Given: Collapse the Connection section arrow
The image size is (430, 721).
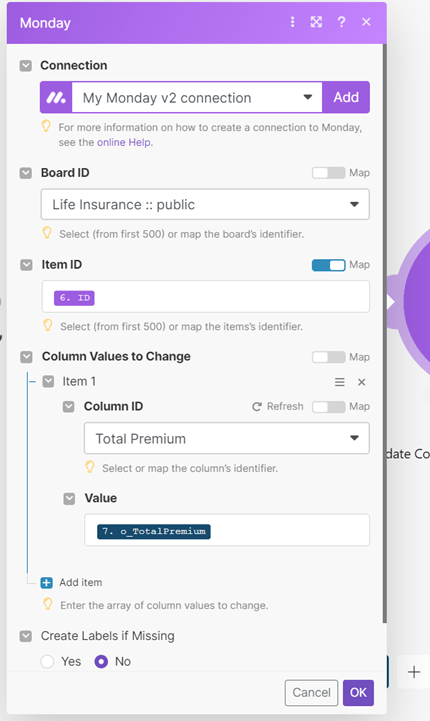Looking at the screenshot, I should (26, 65).
